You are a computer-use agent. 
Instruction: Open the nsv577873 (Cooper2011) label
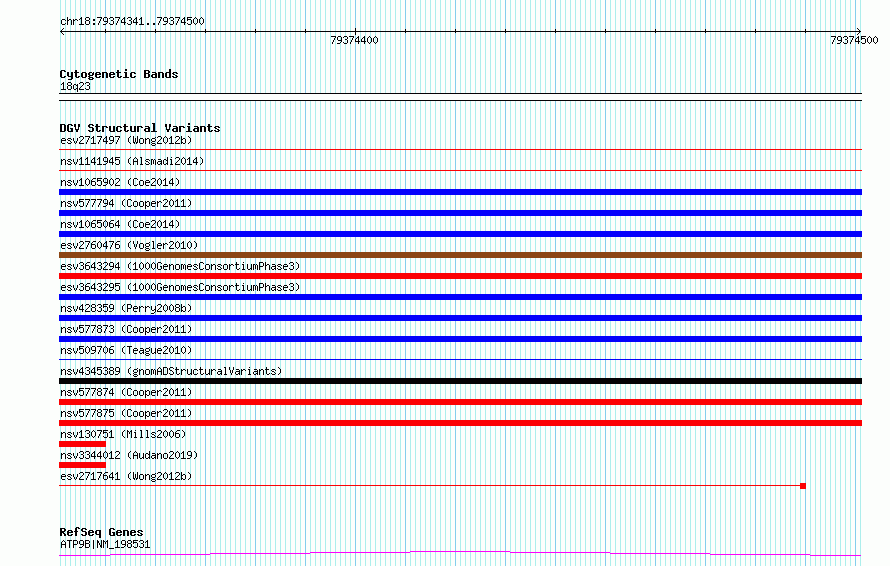[126, 329]
